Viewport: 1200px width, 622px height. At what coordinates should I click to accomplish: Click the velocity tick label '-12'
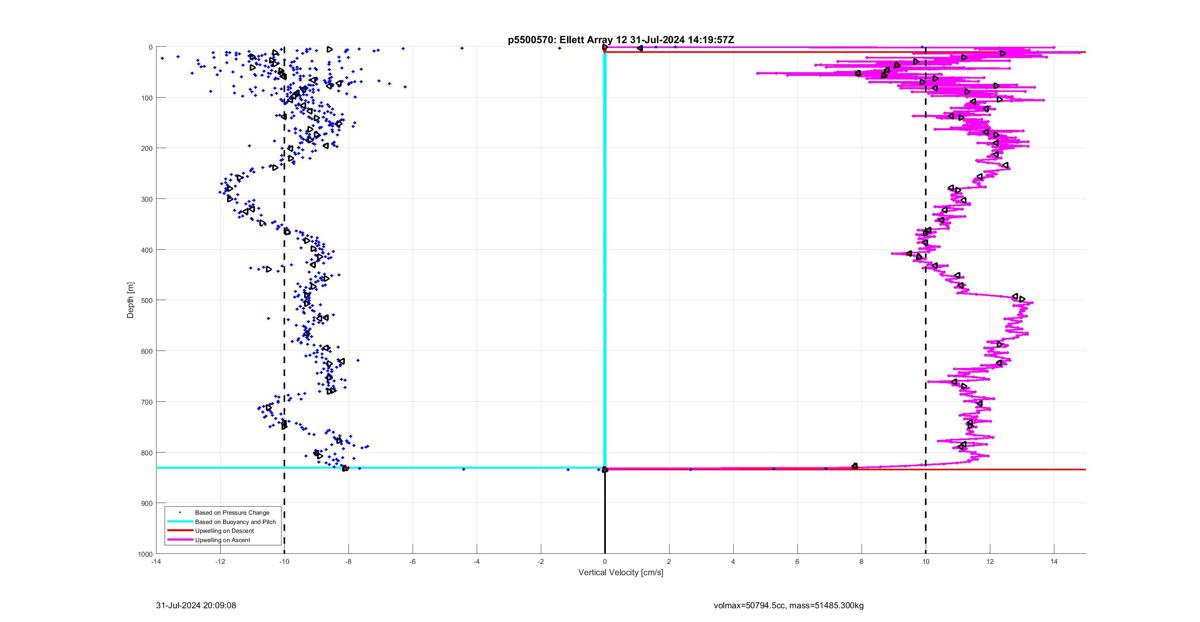coord(220,562)
